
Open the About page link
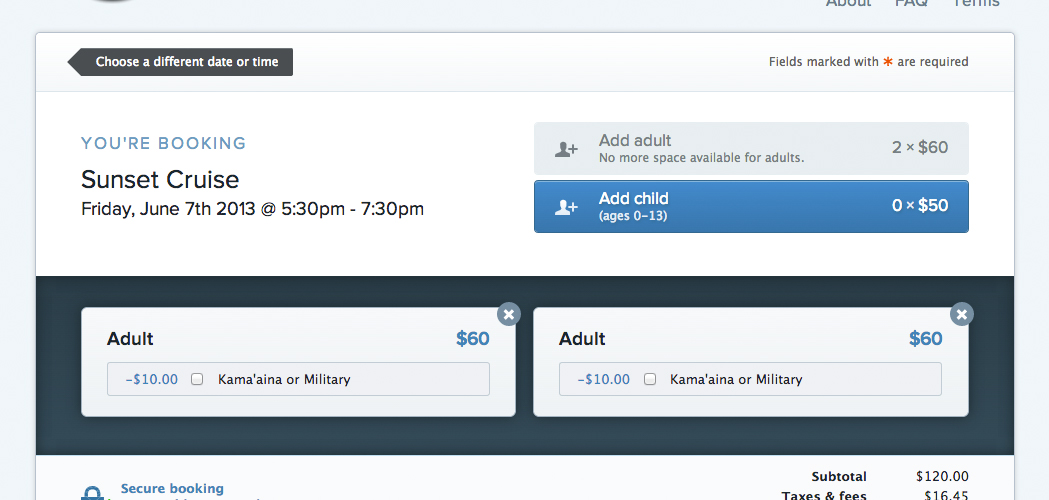pyautogui.click(x=848, y=3)
